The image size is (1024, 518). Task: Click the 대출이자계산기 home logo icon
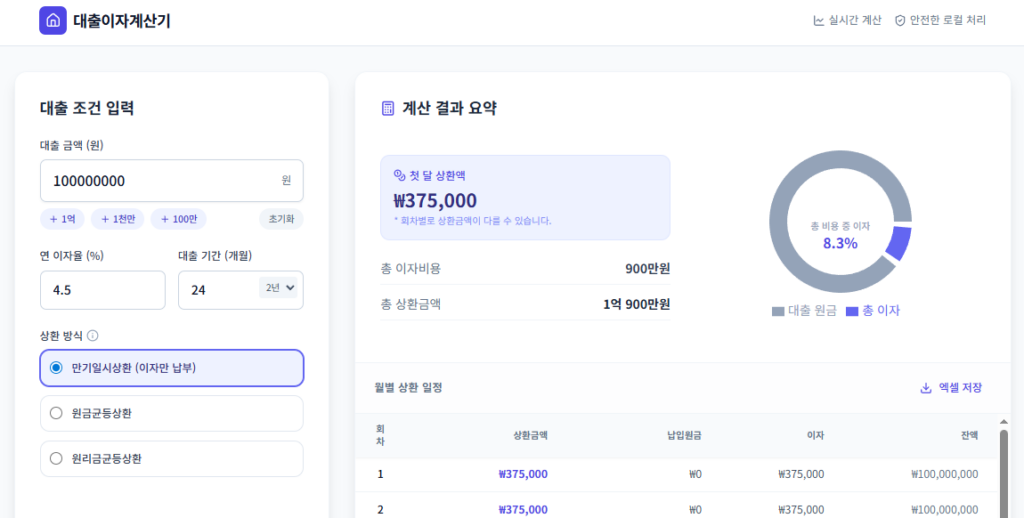[x=52, y=20]
